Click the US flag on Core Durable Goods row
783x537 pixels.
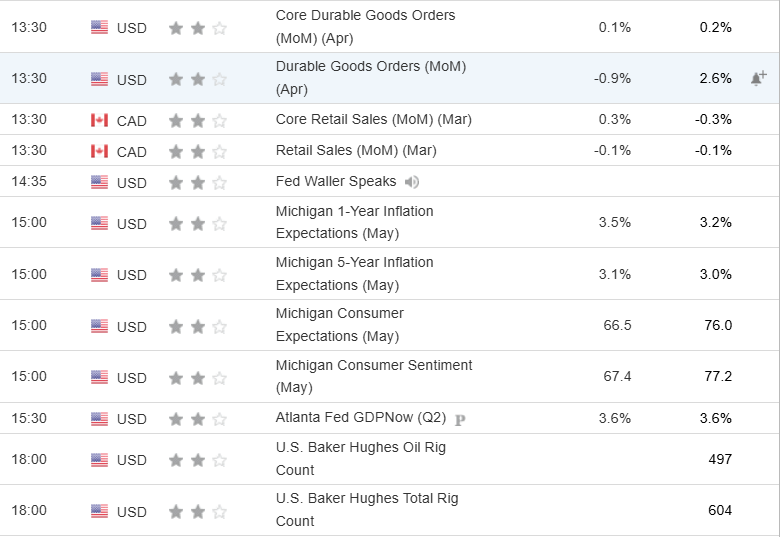[x=100, y=27]
